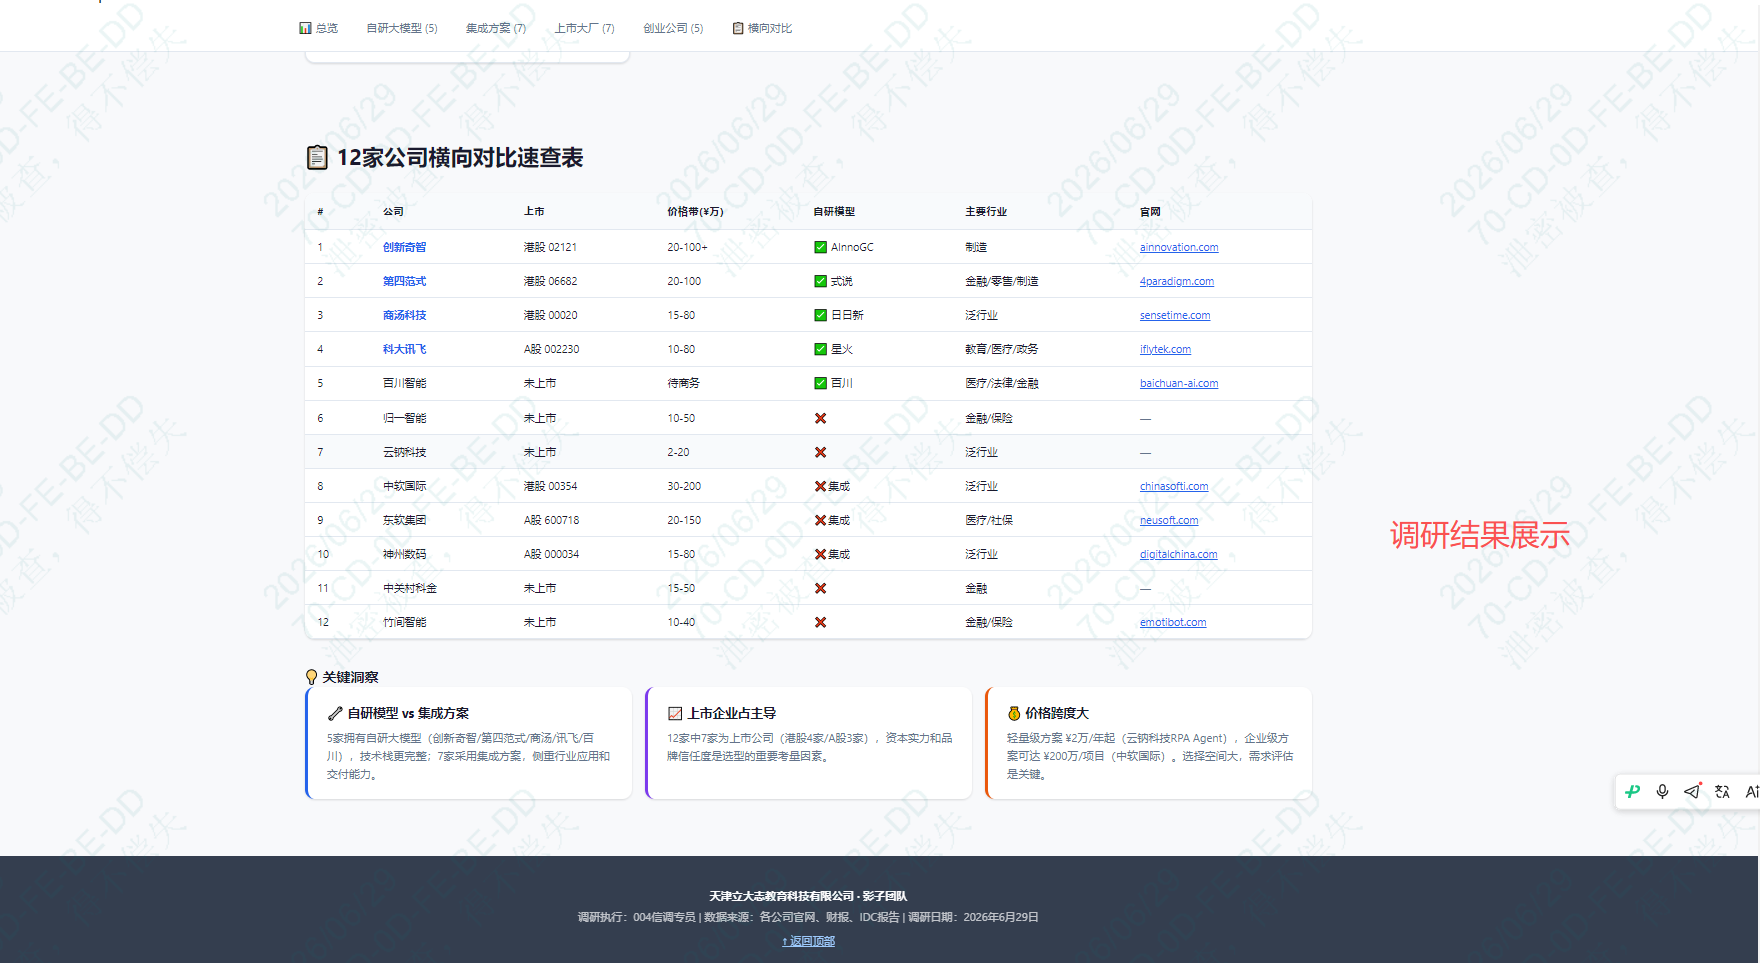
Task: Click the 医疗/社保 industry cell
Action: pos(989,520)
